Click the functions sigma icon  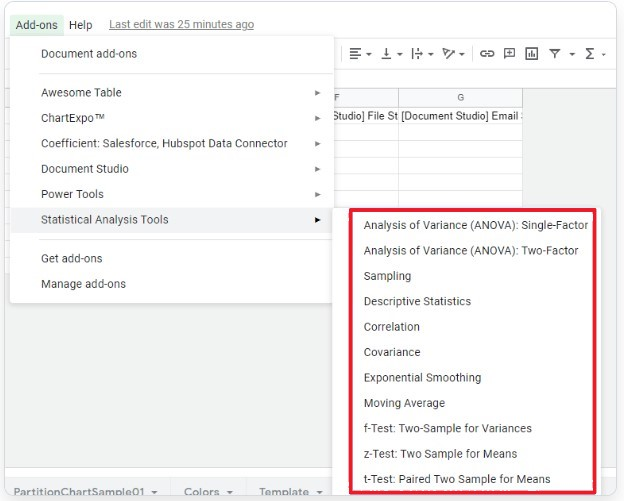590,54
